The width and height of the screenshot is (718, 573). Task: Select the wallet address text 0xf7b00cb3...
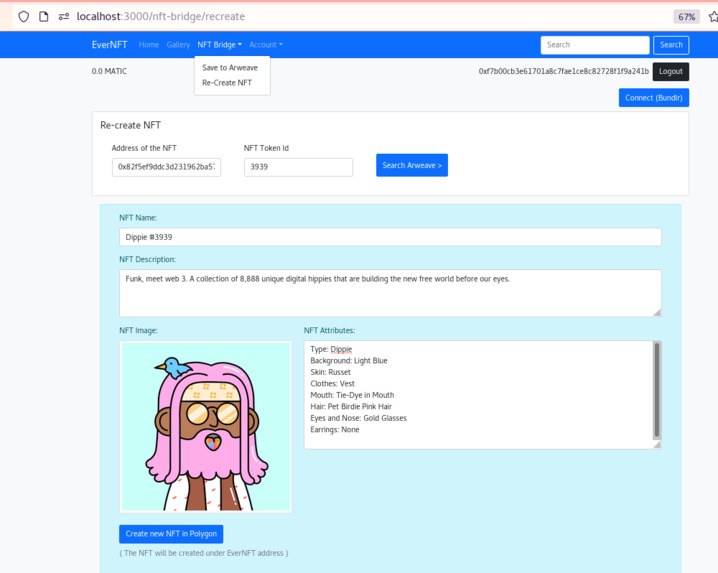coord(564,71)
